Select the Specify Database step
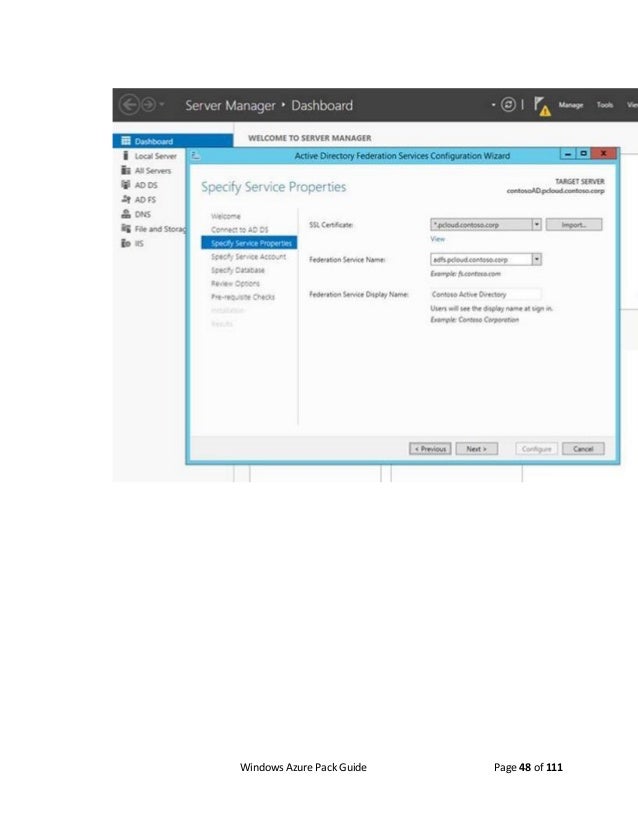The width and height of the screenshot is (638, 826). pos(238,270)
